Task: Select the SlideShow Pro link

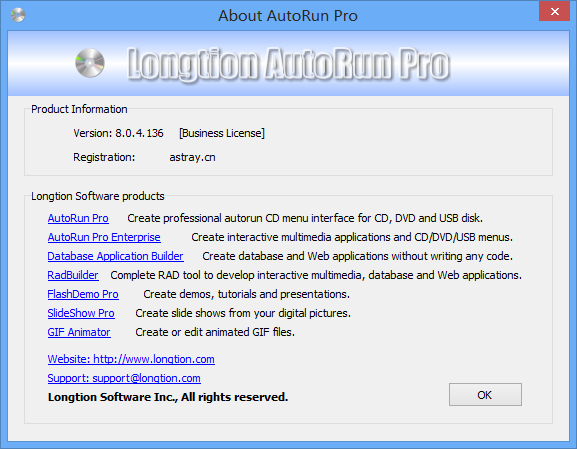Action: pos(81,313)
